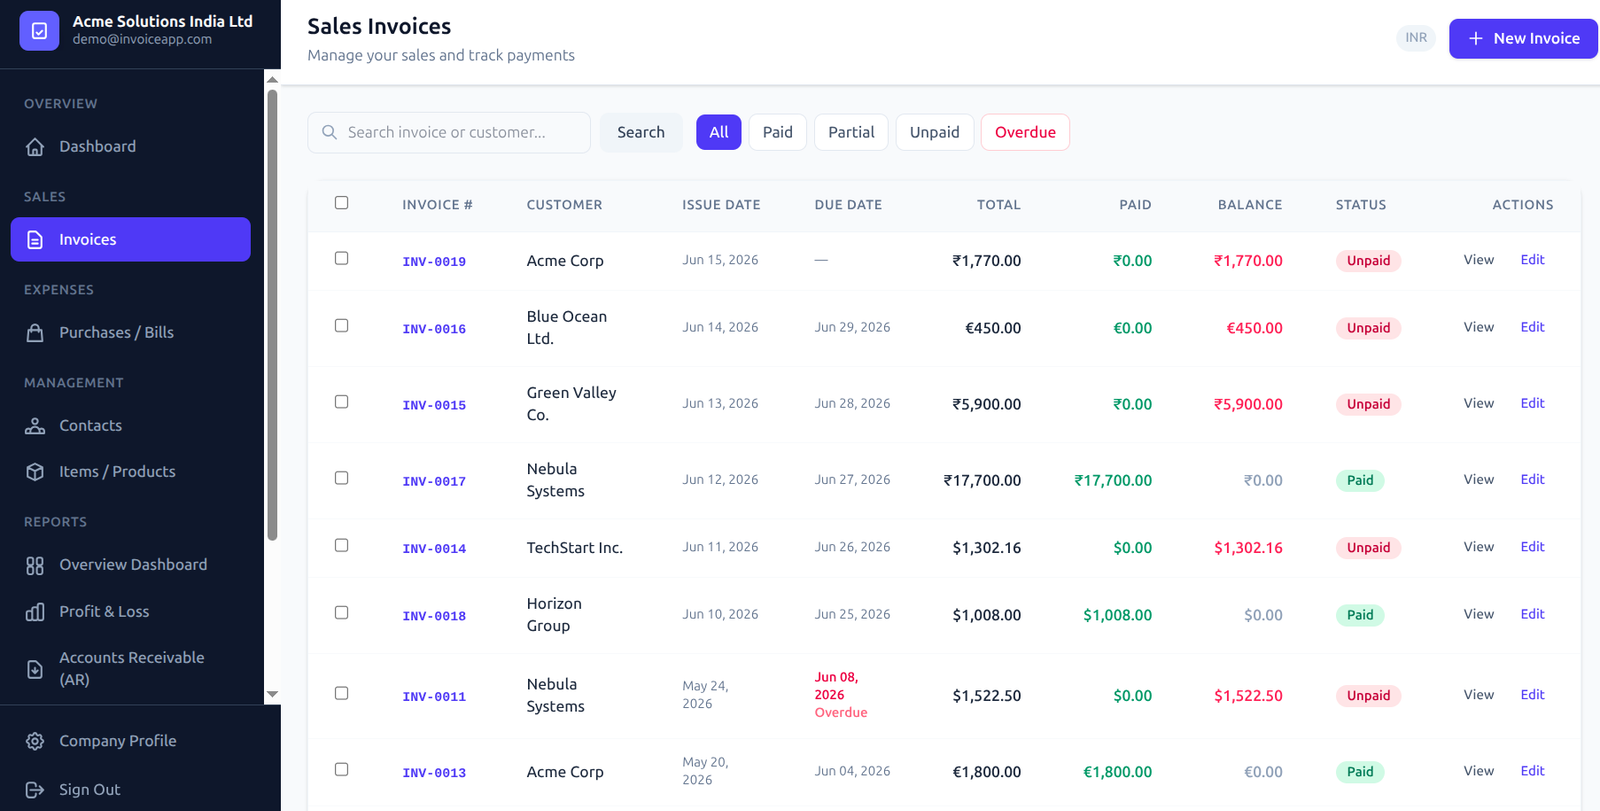Edit the Nebula Systems invoice INV-0017

[x=1532, y=479]
